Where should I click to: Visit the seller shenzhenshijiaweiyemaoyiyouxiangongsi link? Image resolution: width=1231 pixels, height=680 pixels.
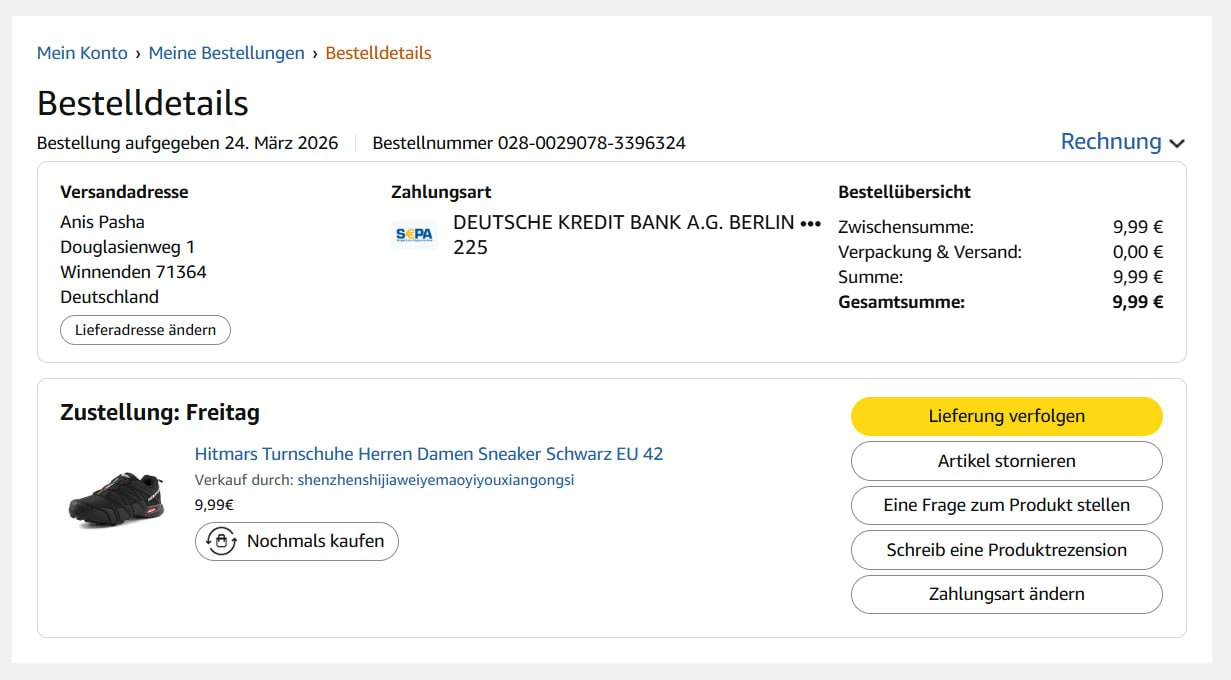click(435, 480)
